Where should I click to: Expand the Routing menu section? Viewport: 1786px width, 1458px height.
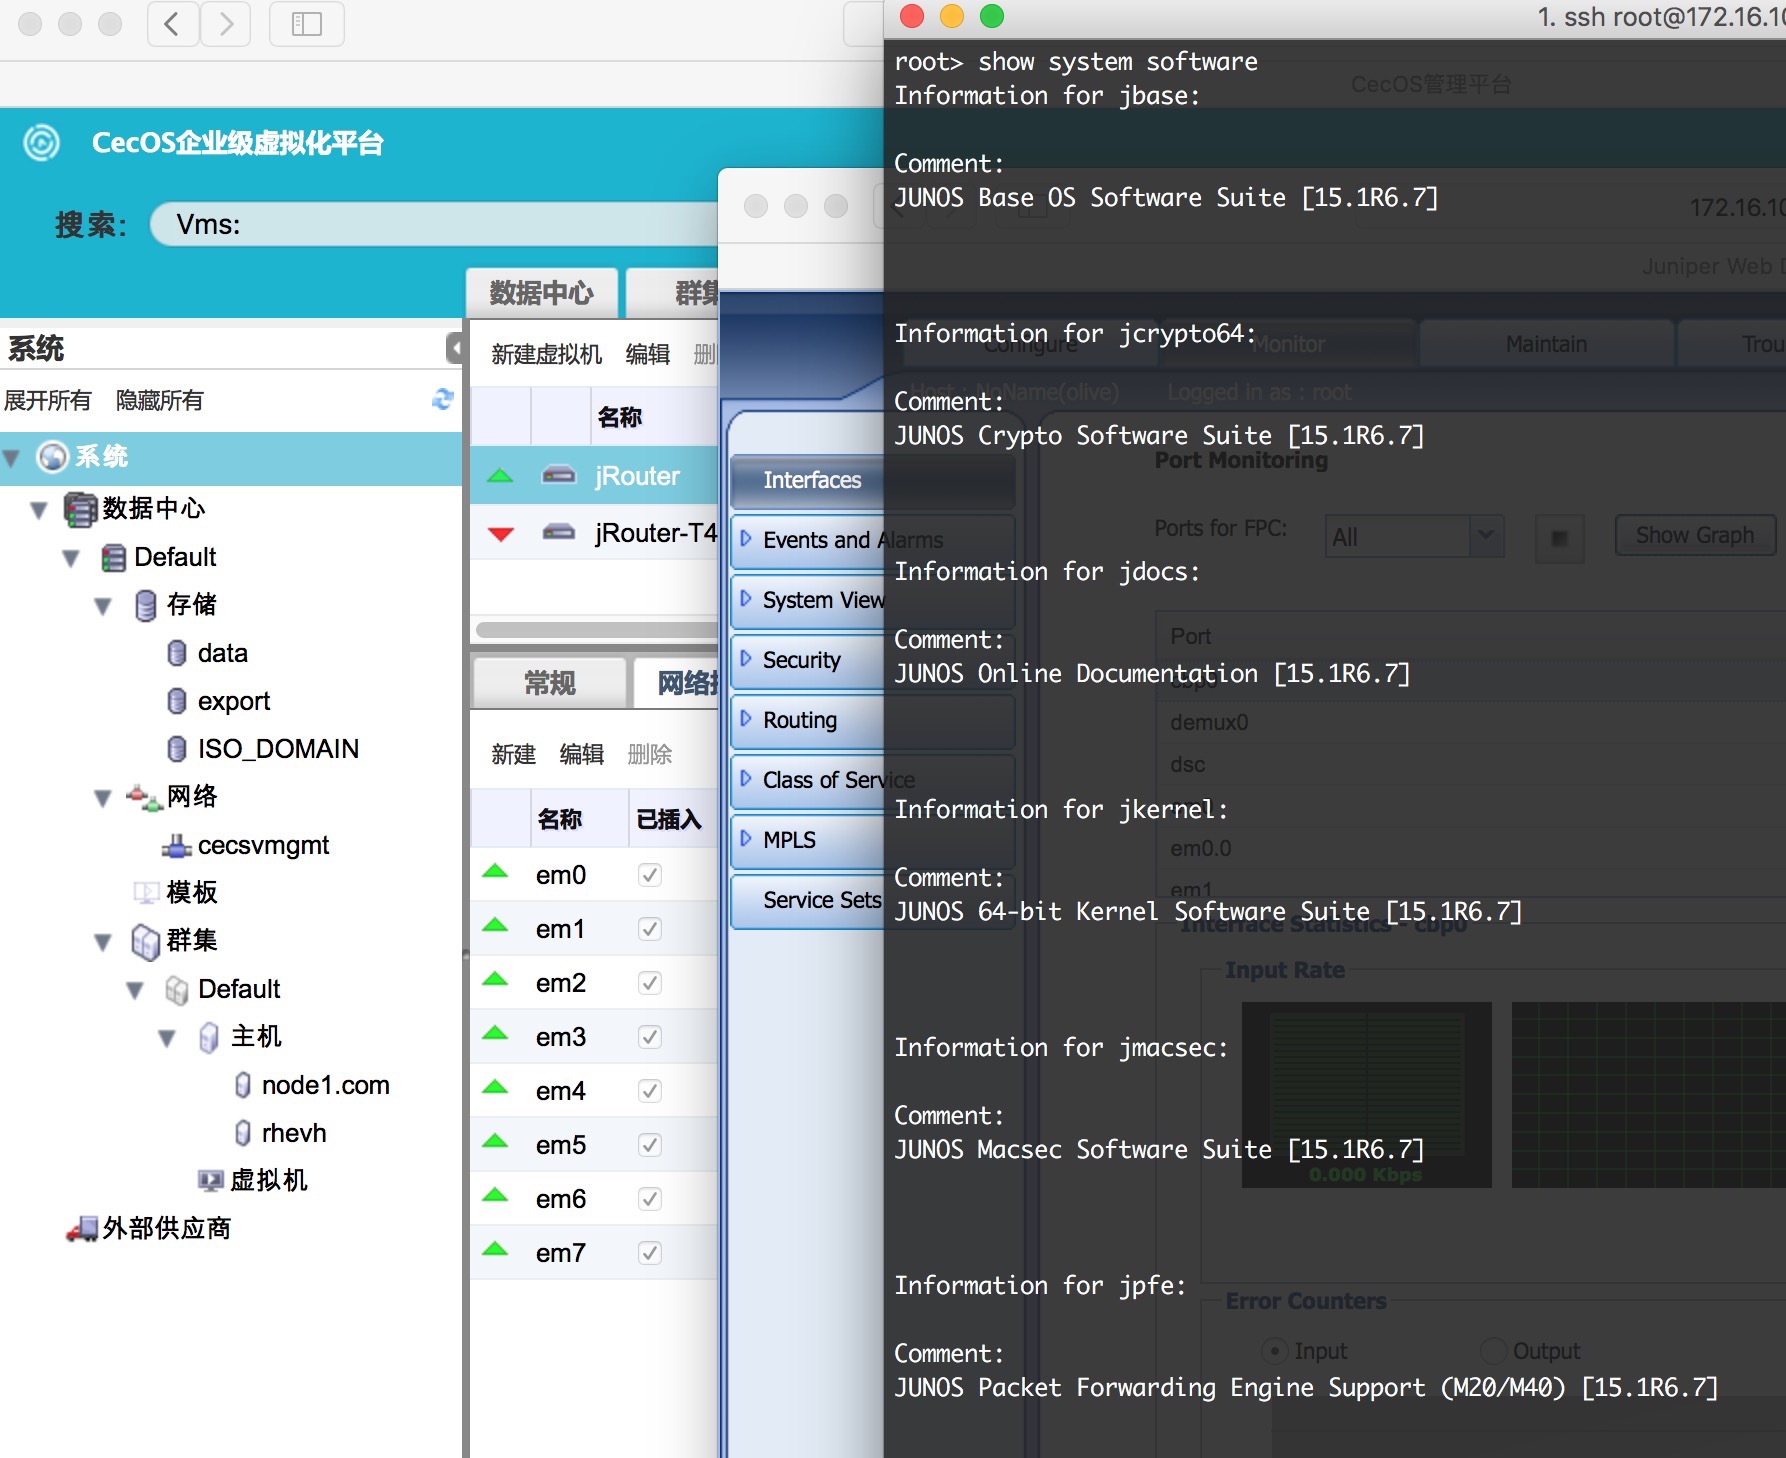tap(745, 719)
